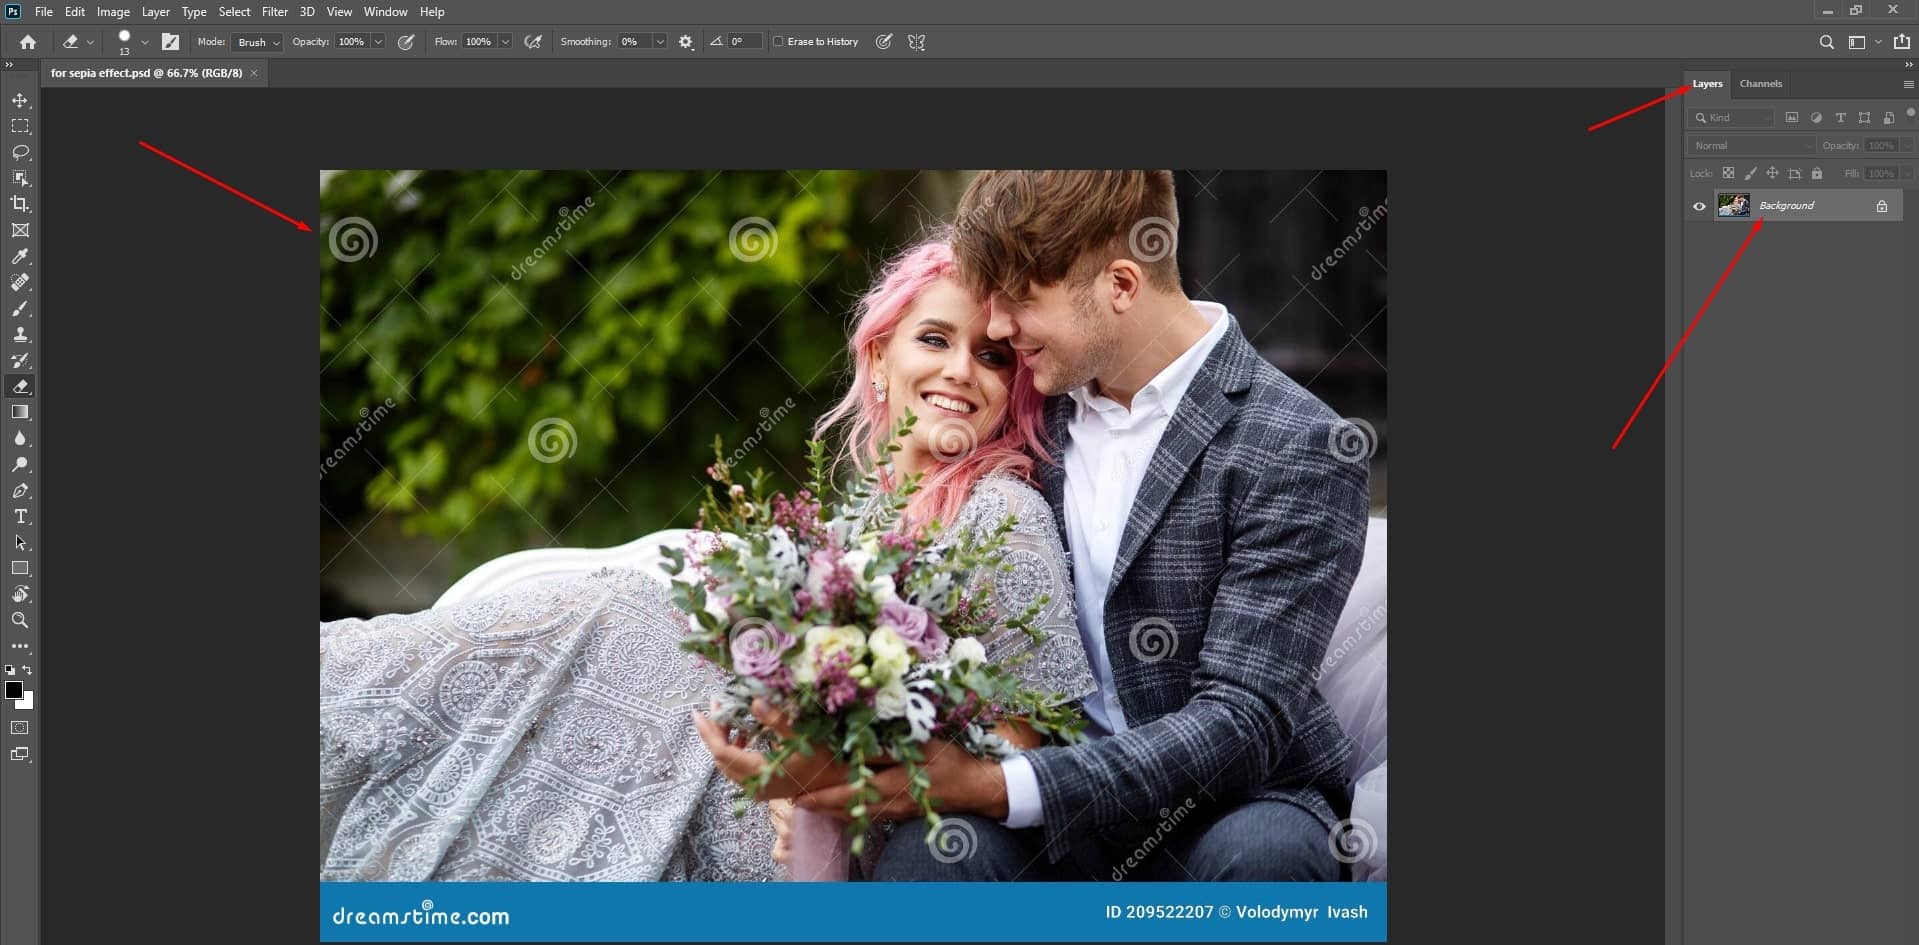Open the Filter menu
The image size is (1919, 945).
(274, 11)
